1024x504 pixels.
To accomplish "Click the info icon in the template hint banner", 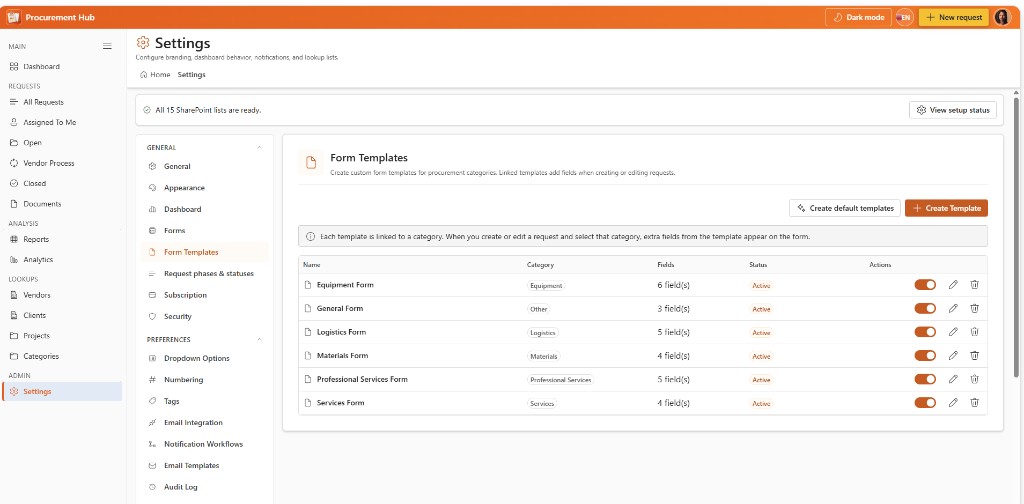I will (310, 236).
